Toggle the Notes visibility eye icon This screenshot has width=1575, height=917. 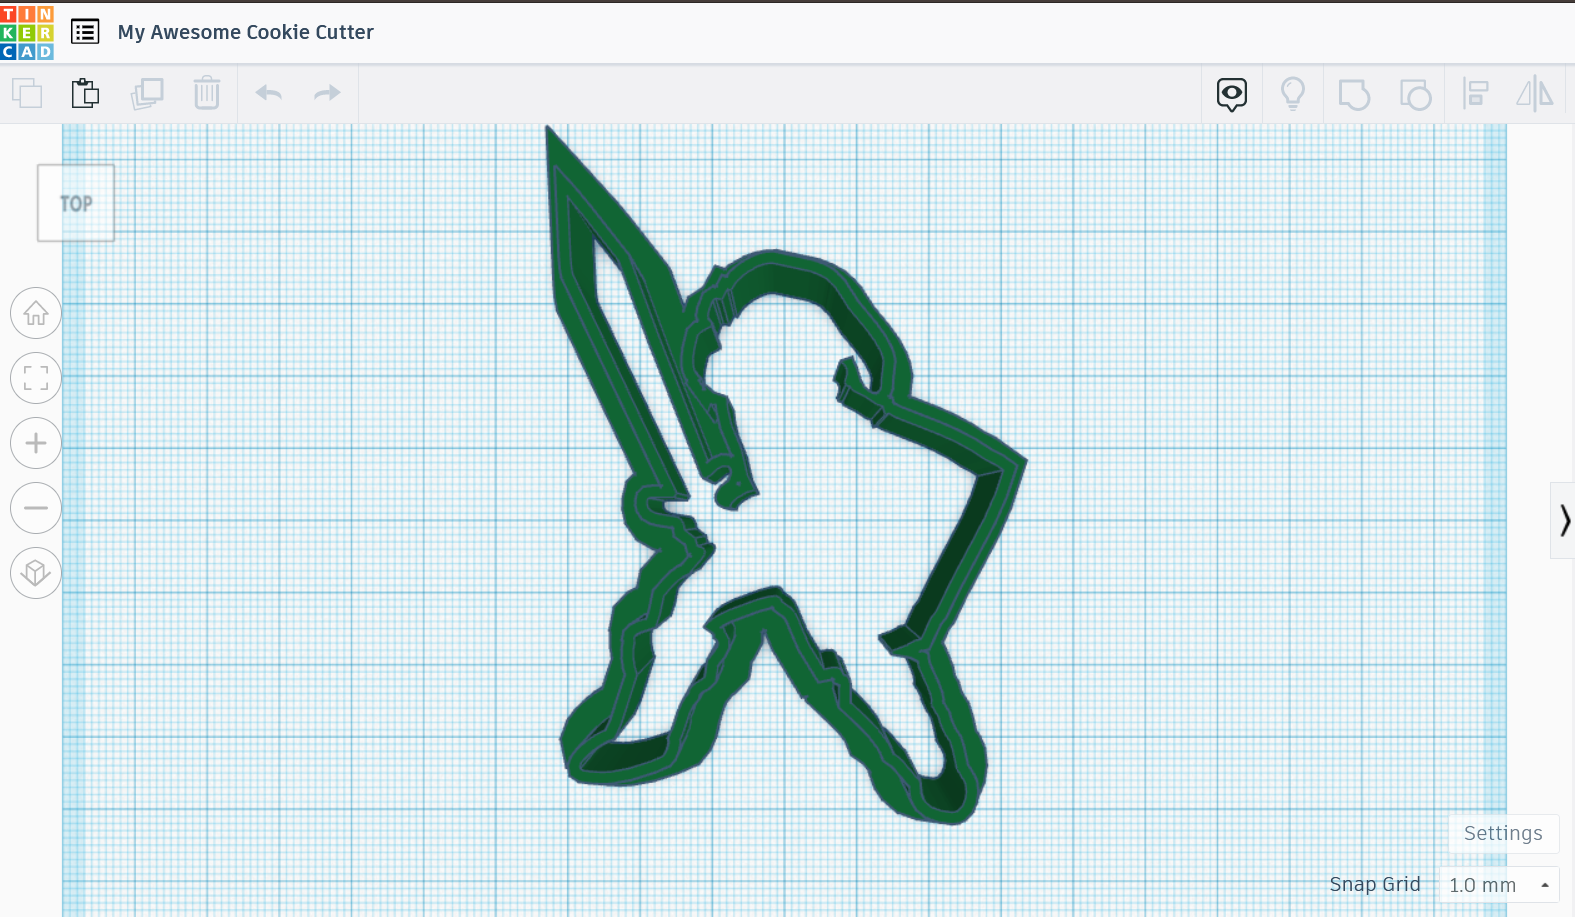[1232, 95]
